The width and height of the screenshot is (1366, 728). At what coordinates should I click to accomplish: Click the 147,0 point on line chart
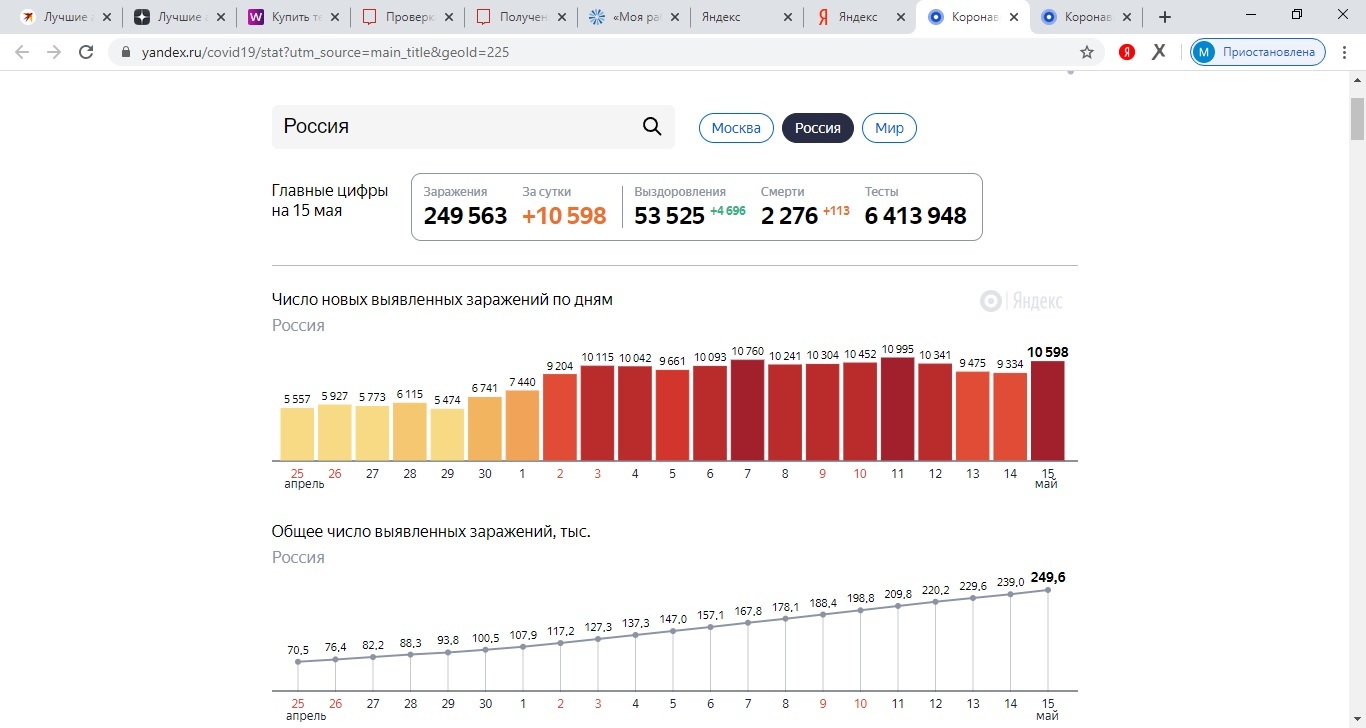tap(672, 631)
